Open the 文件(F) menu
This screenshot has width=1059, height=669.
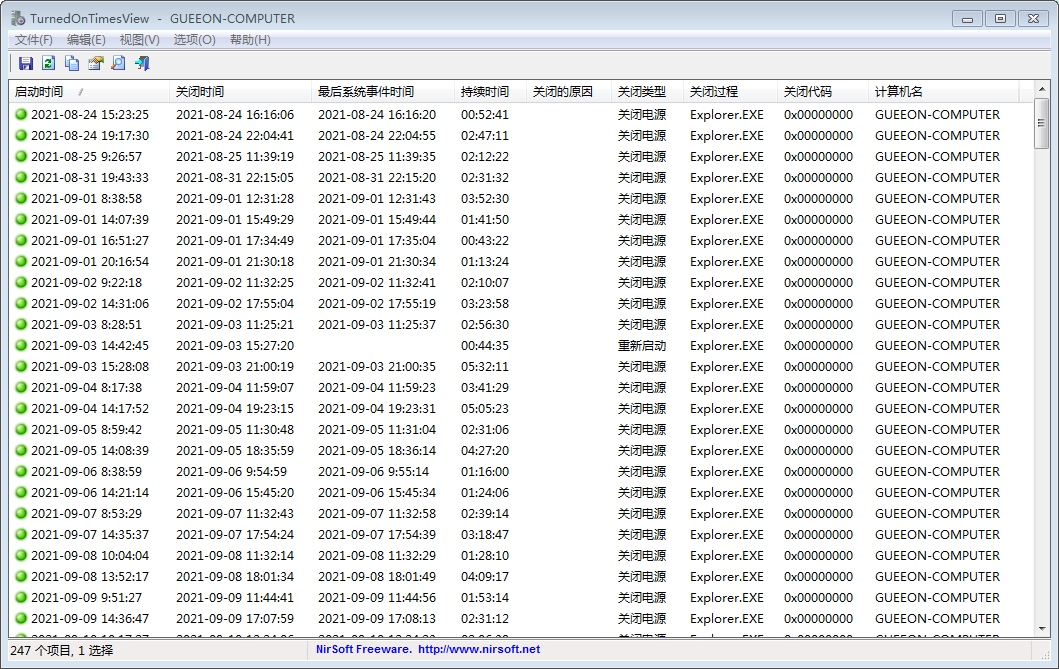click(x=34, y=40)
